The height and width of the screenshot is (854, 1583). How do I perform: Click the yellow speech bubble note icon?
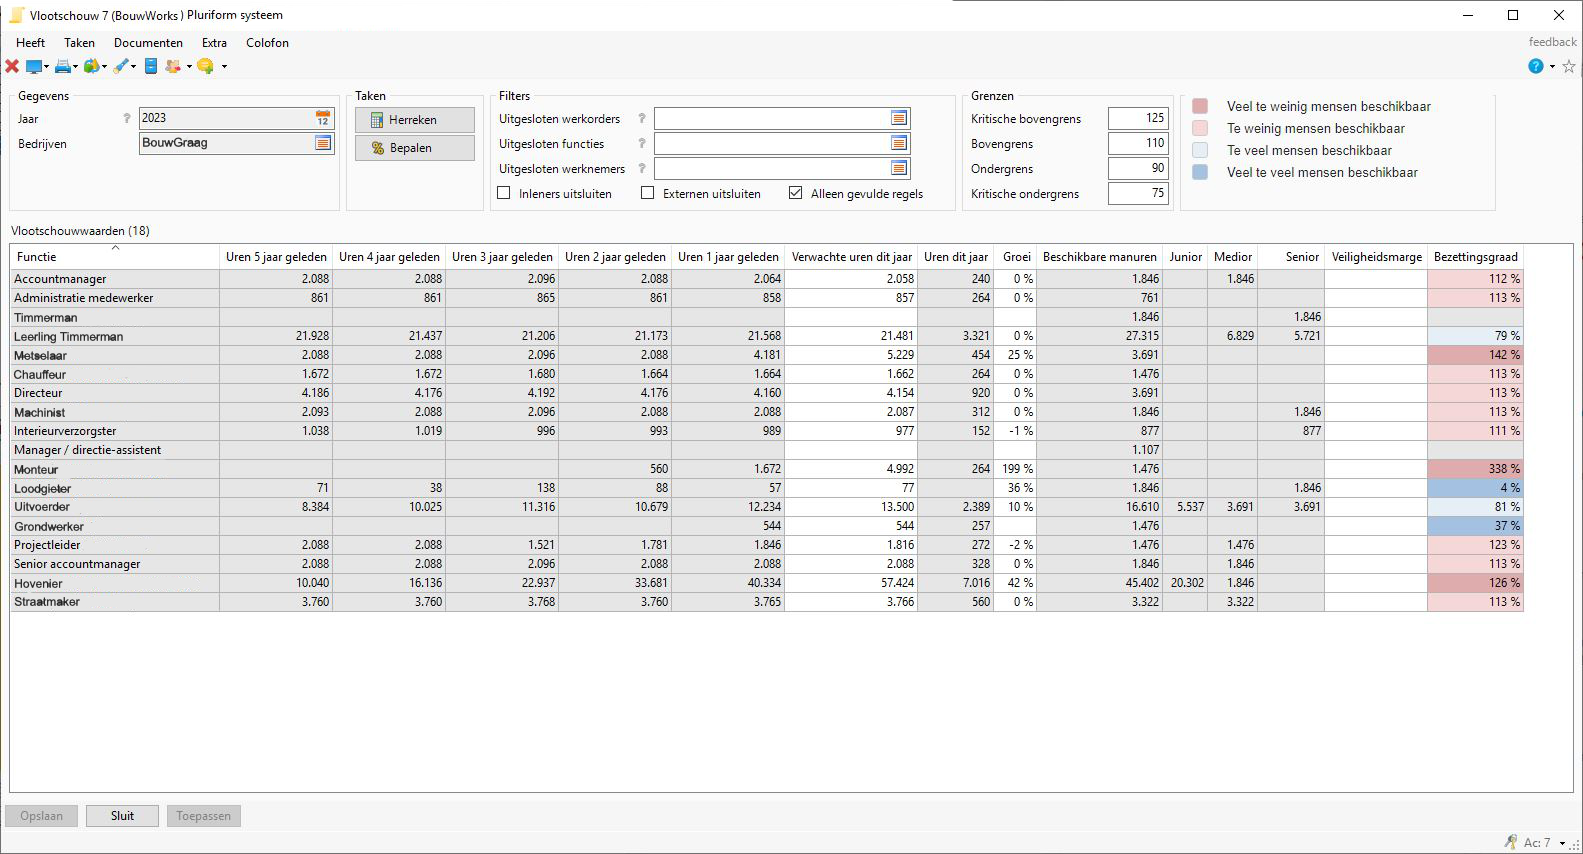coord(205,66)
